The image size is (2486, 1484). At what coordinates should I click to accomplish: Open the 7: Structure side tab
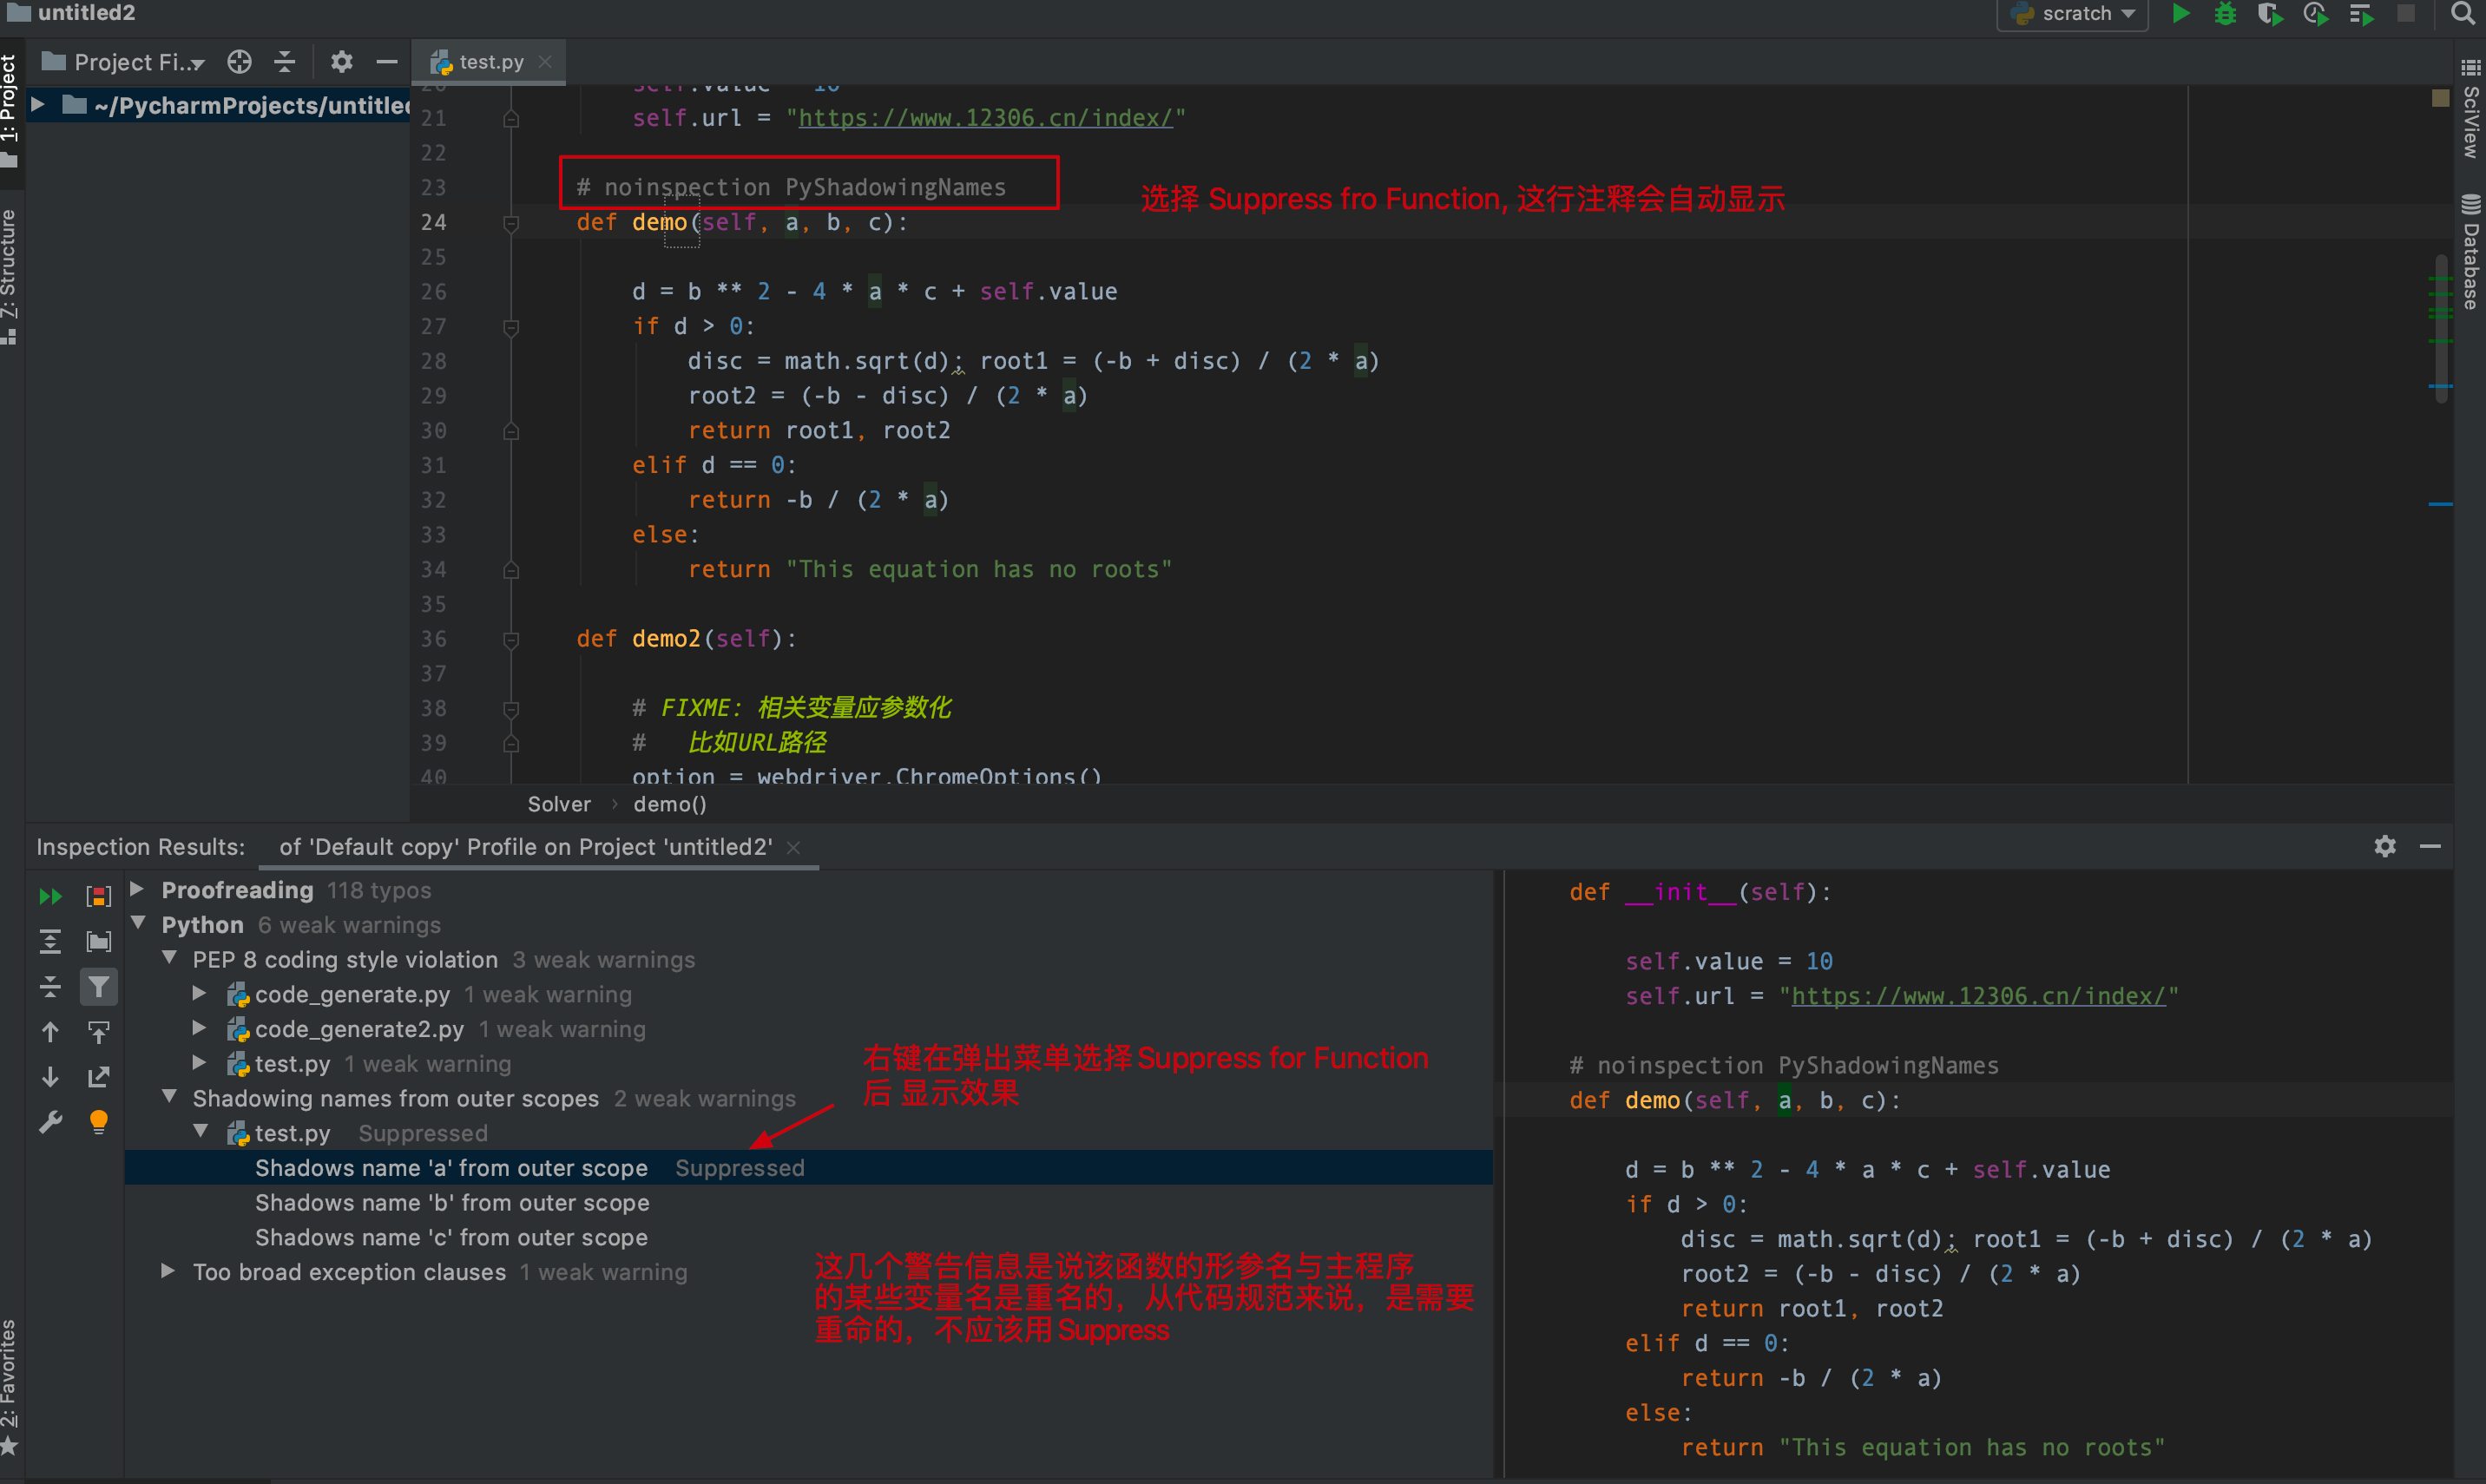10,275
